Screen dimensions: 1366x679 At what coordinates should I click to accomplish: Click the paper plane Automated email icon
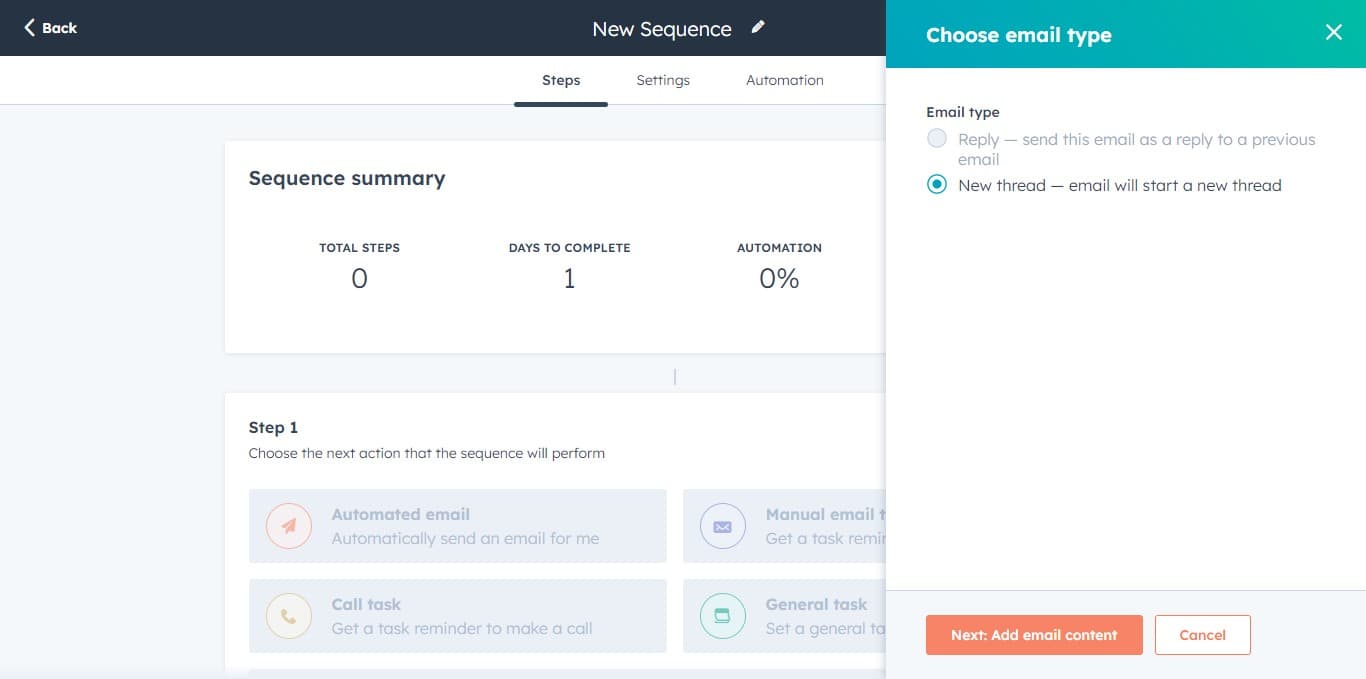pos(289,526)
